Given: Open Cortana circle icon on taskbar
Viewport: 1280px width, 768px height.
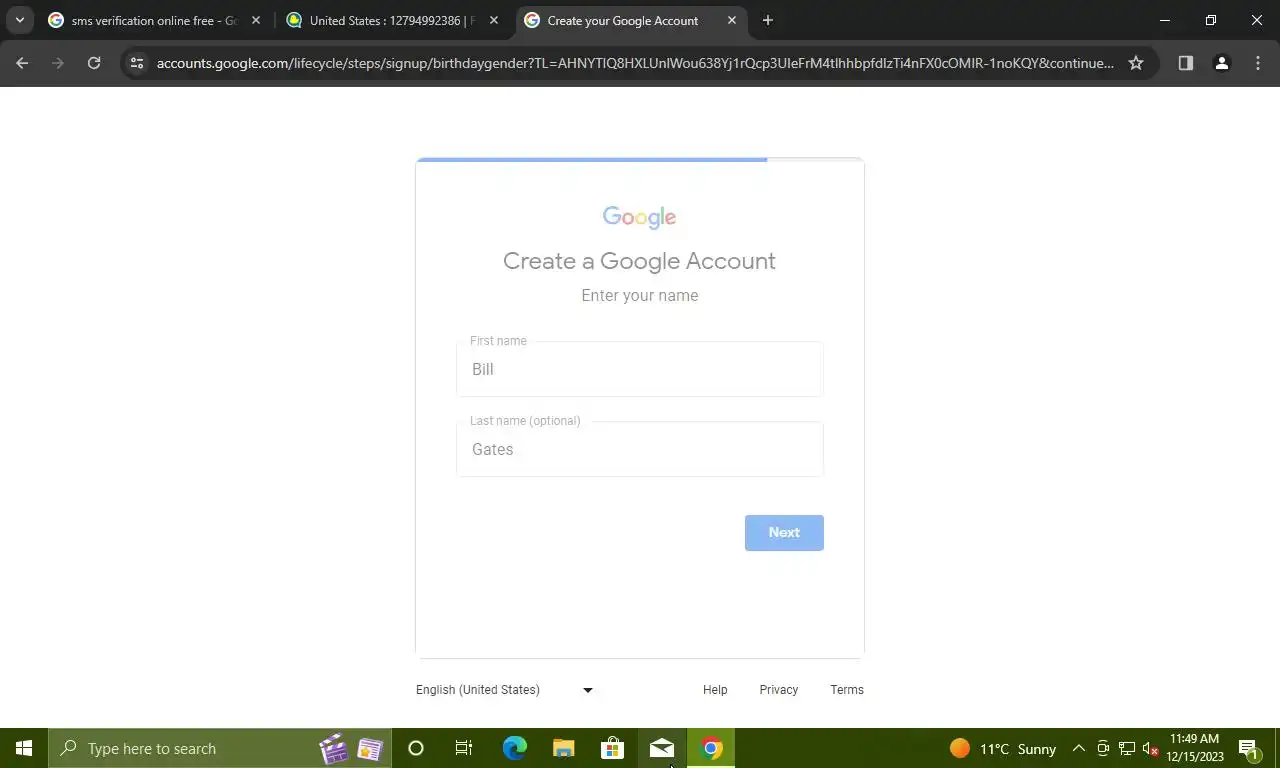Looking at the screenshot, I should [416, 748].
